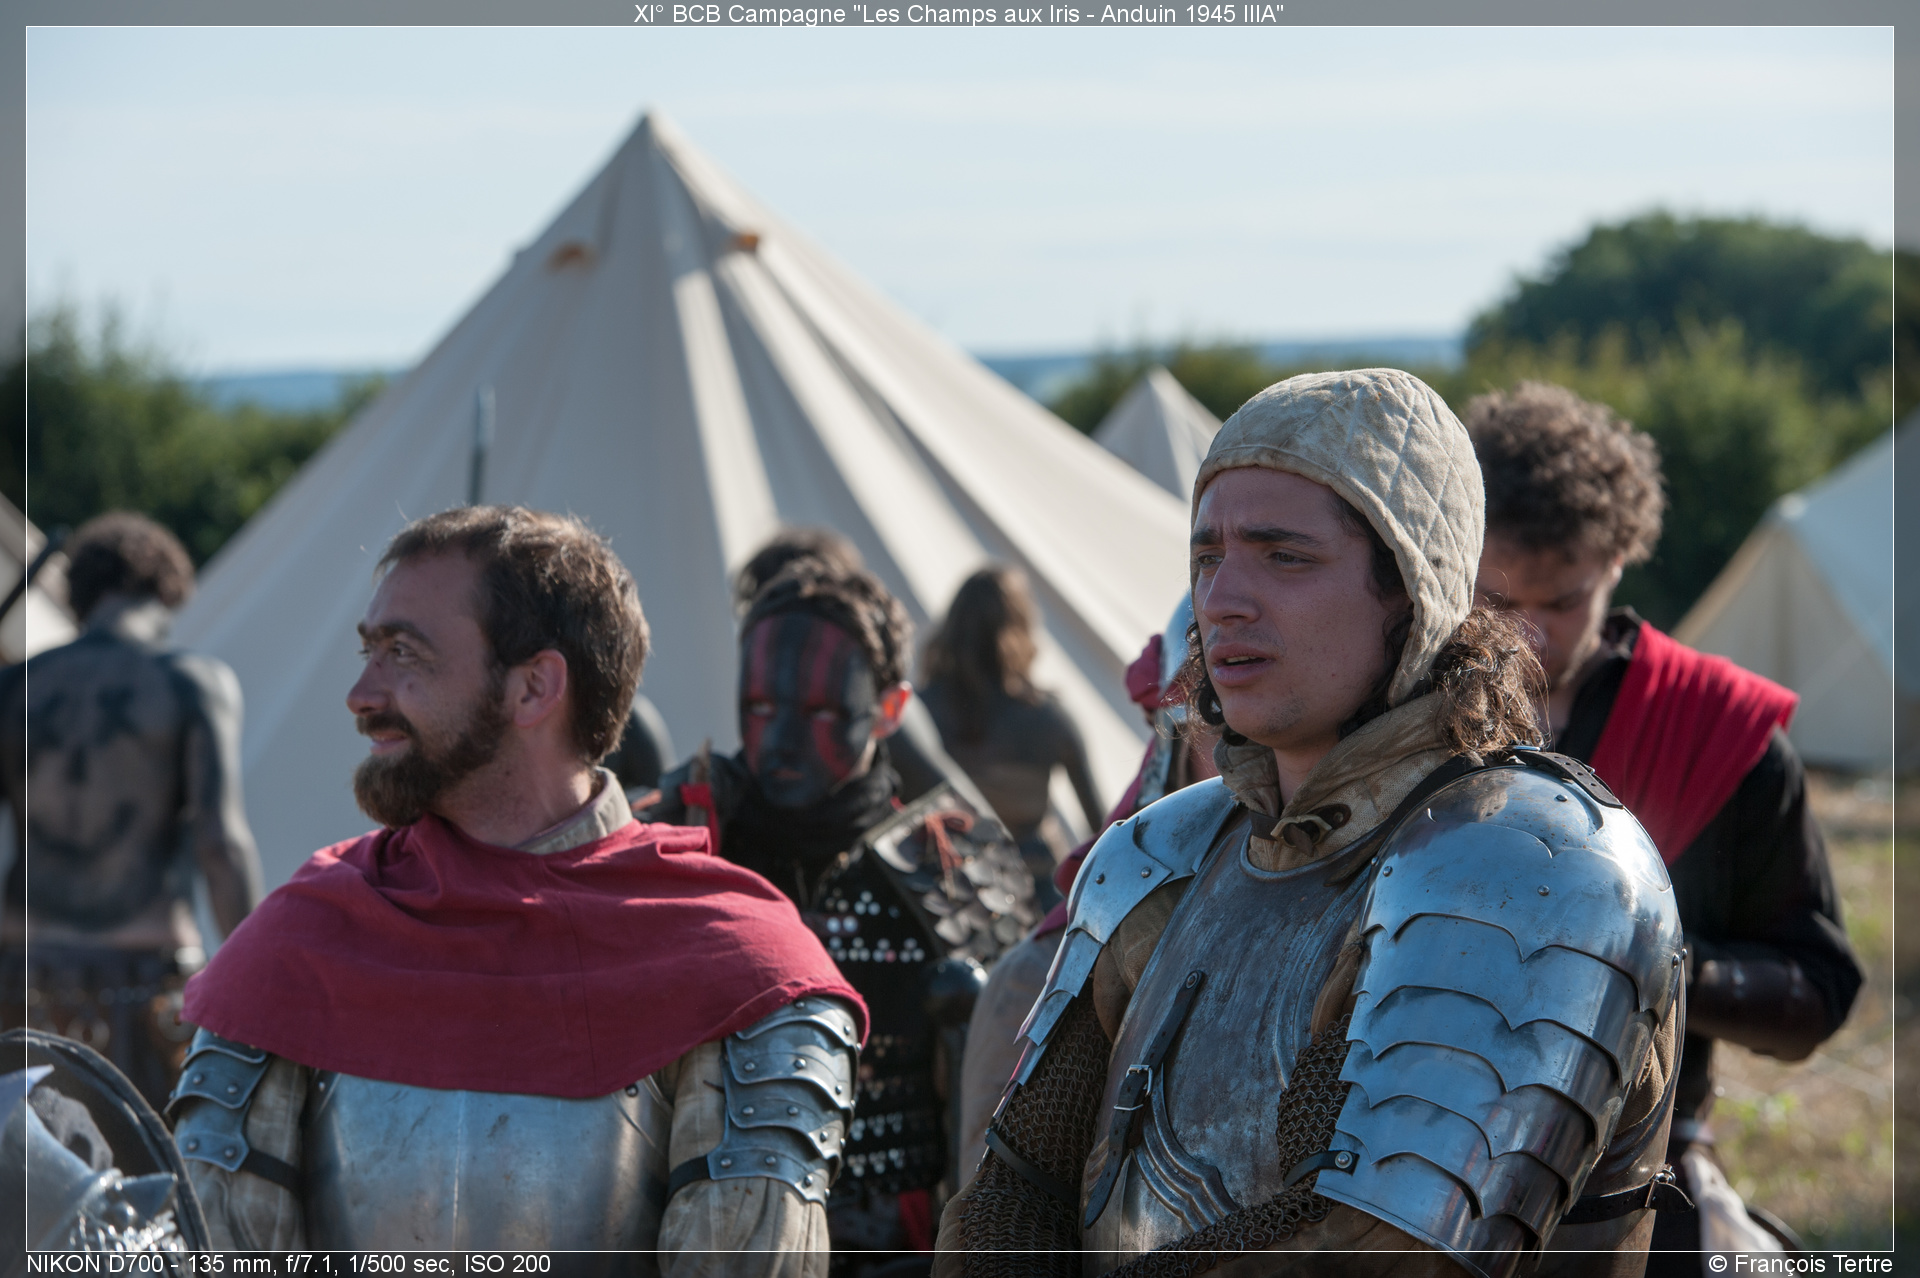Click the "NIKON D700 - 135 mm" EXIF text

point(288,1264)
